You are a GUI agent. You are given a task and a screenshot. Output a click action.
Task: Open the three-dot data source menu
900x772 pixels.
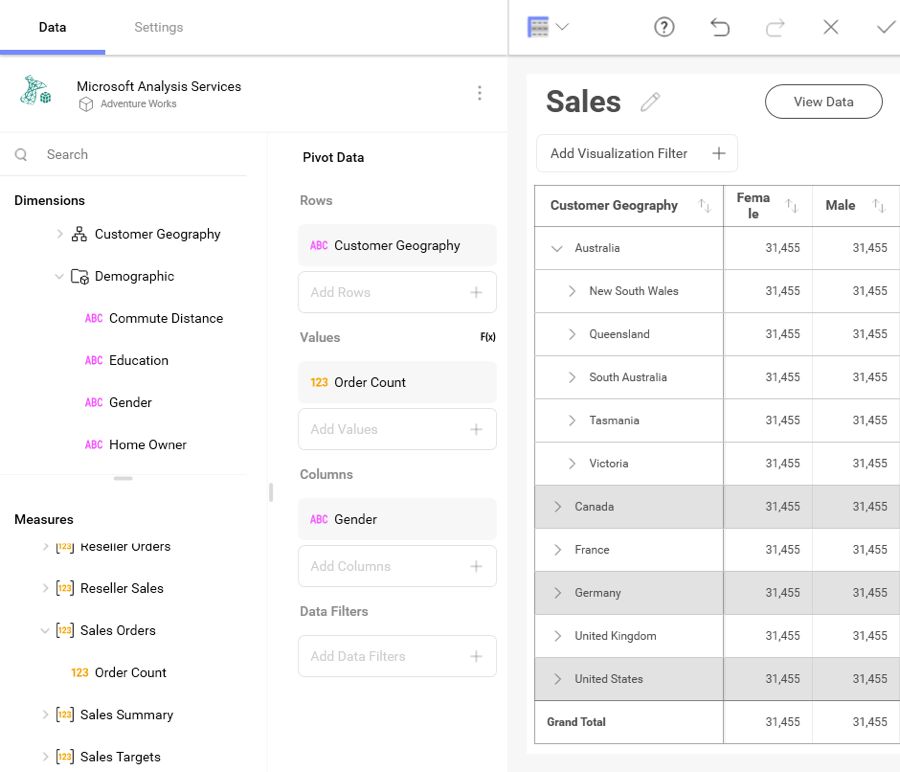tap(480, 93)
